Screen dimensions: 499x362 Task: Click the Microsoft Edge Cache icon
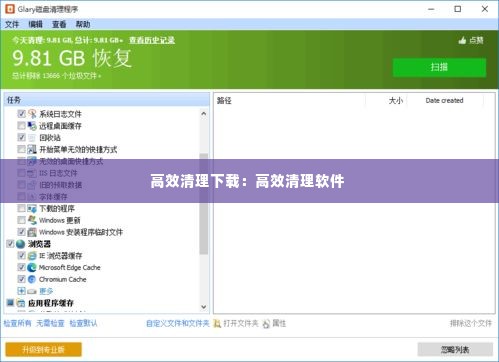tap(32, 267)
